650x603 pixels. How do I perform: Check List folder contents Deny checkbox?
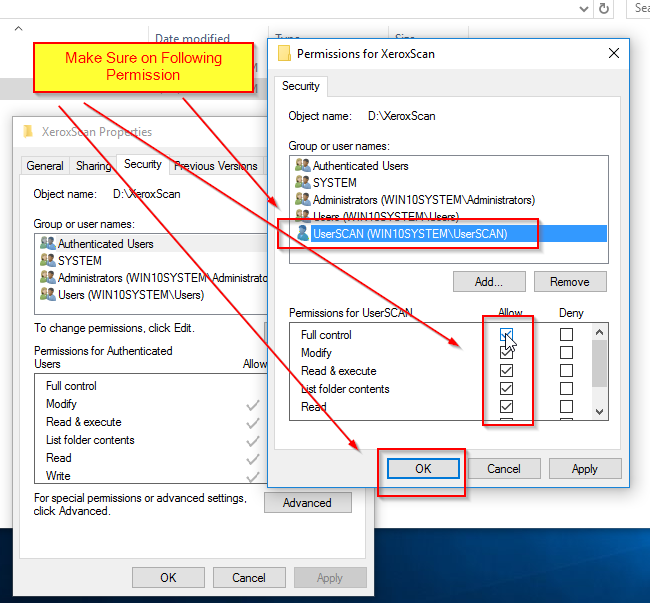click(566, 389)
